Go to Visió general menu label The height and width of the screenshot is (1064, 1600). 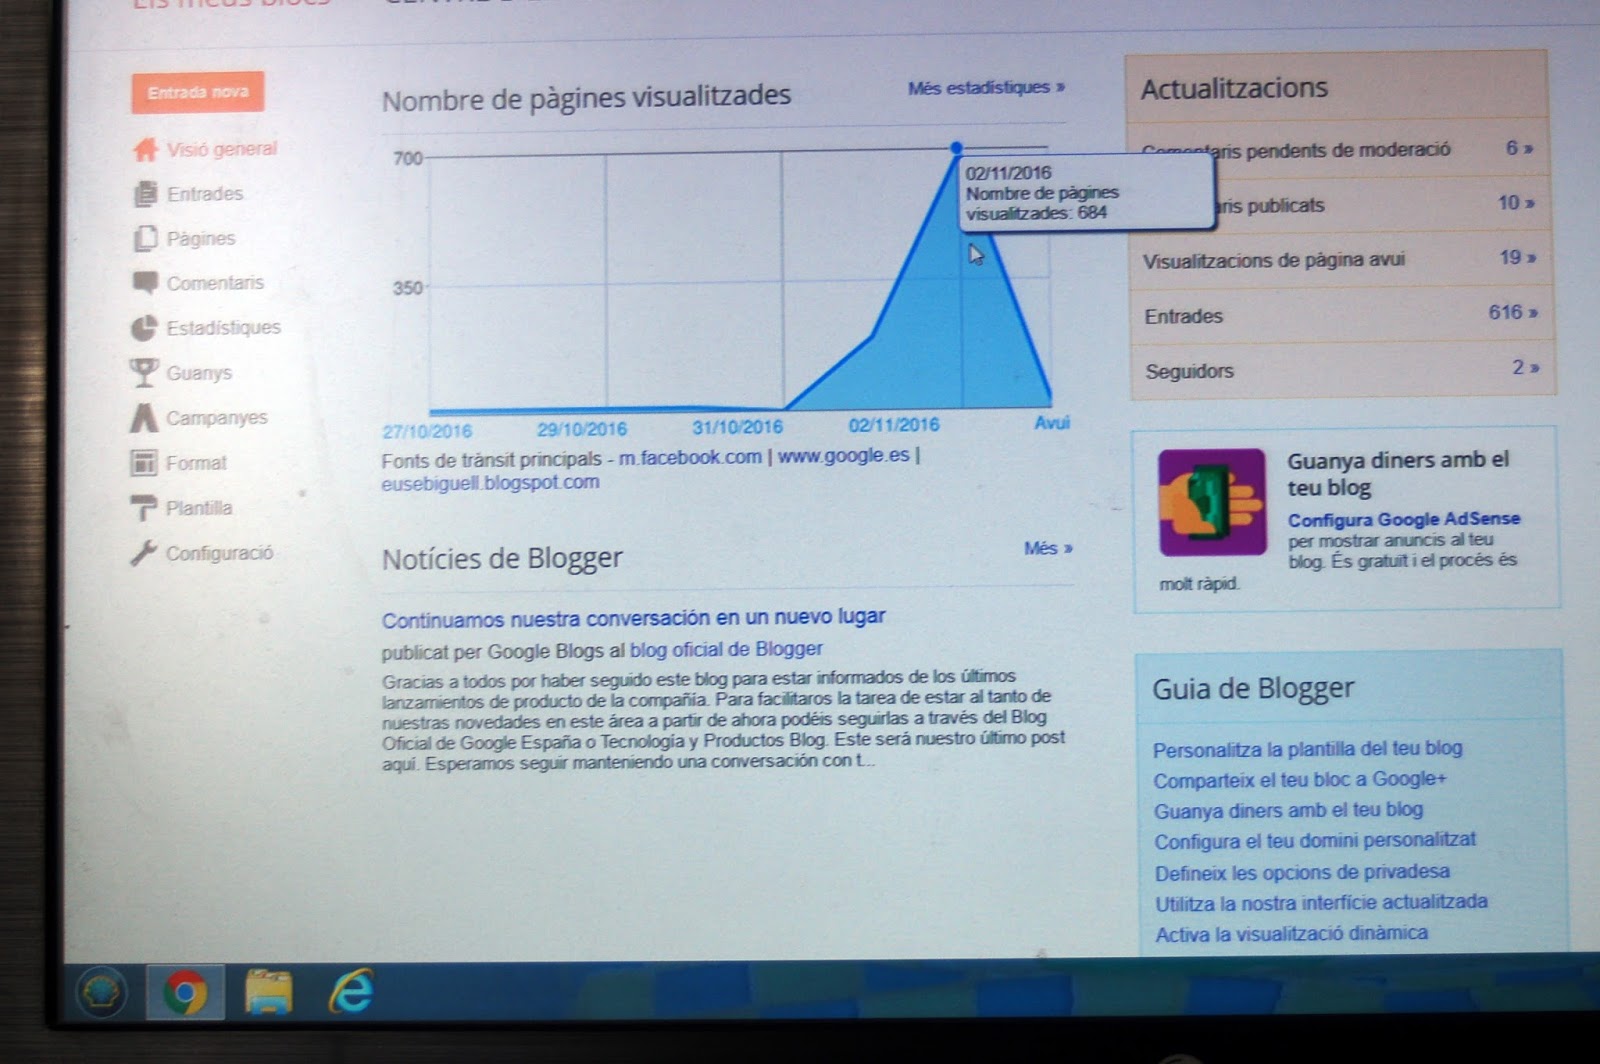click(x=222, y=149)
